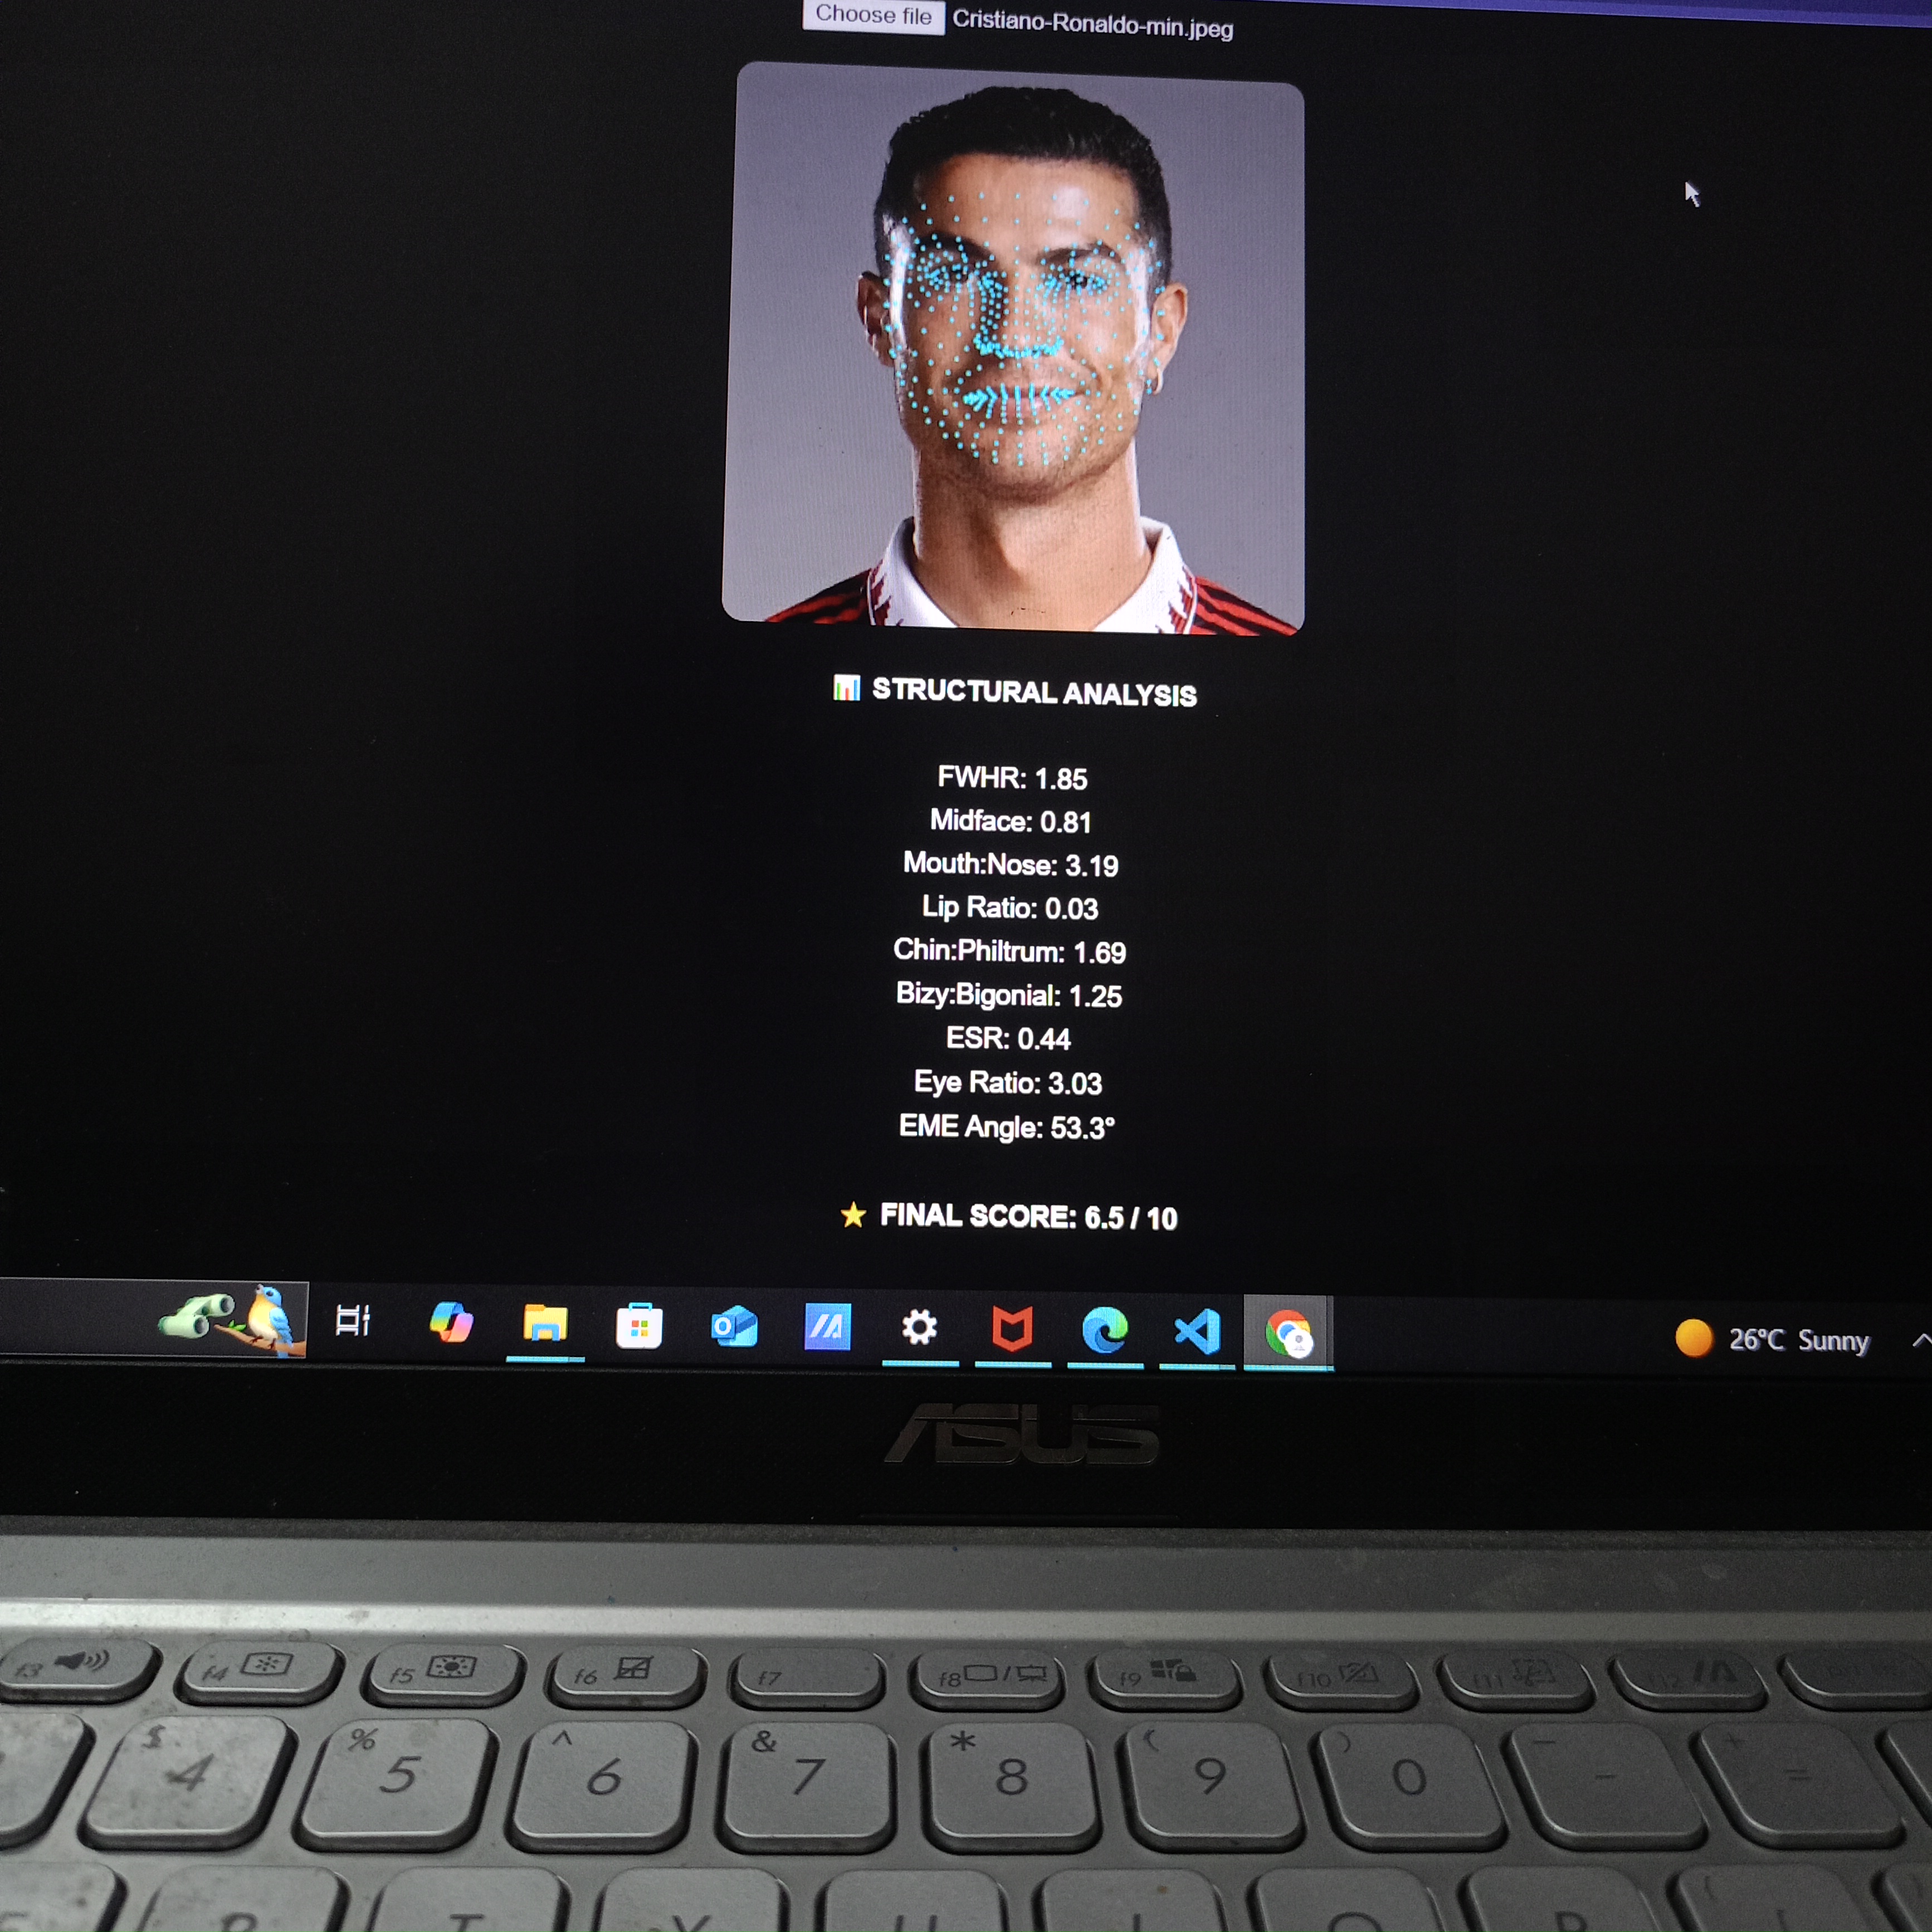The width and height of the screenshot is (1932, 1932).
Task: Open the 26°C Sunny weather widget
Action: point(1773,1340)
